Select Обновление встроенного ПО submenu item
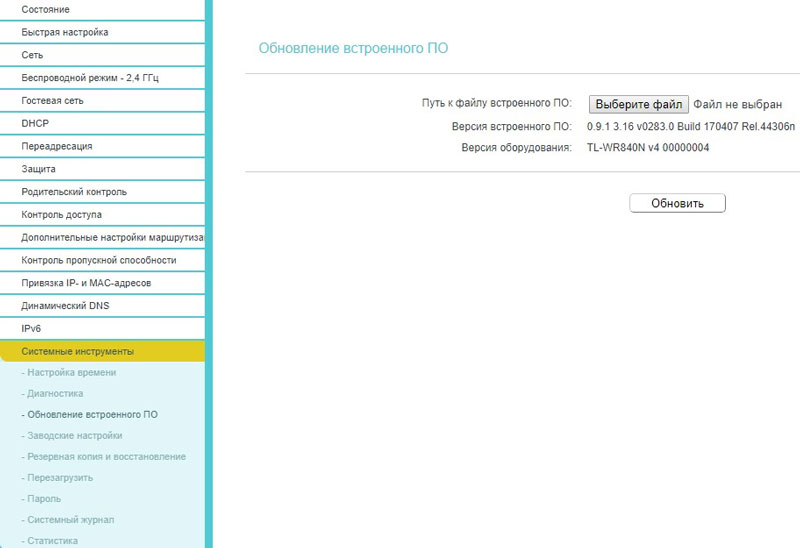Screen dimensions: 800x548 (x=90, y=414)
